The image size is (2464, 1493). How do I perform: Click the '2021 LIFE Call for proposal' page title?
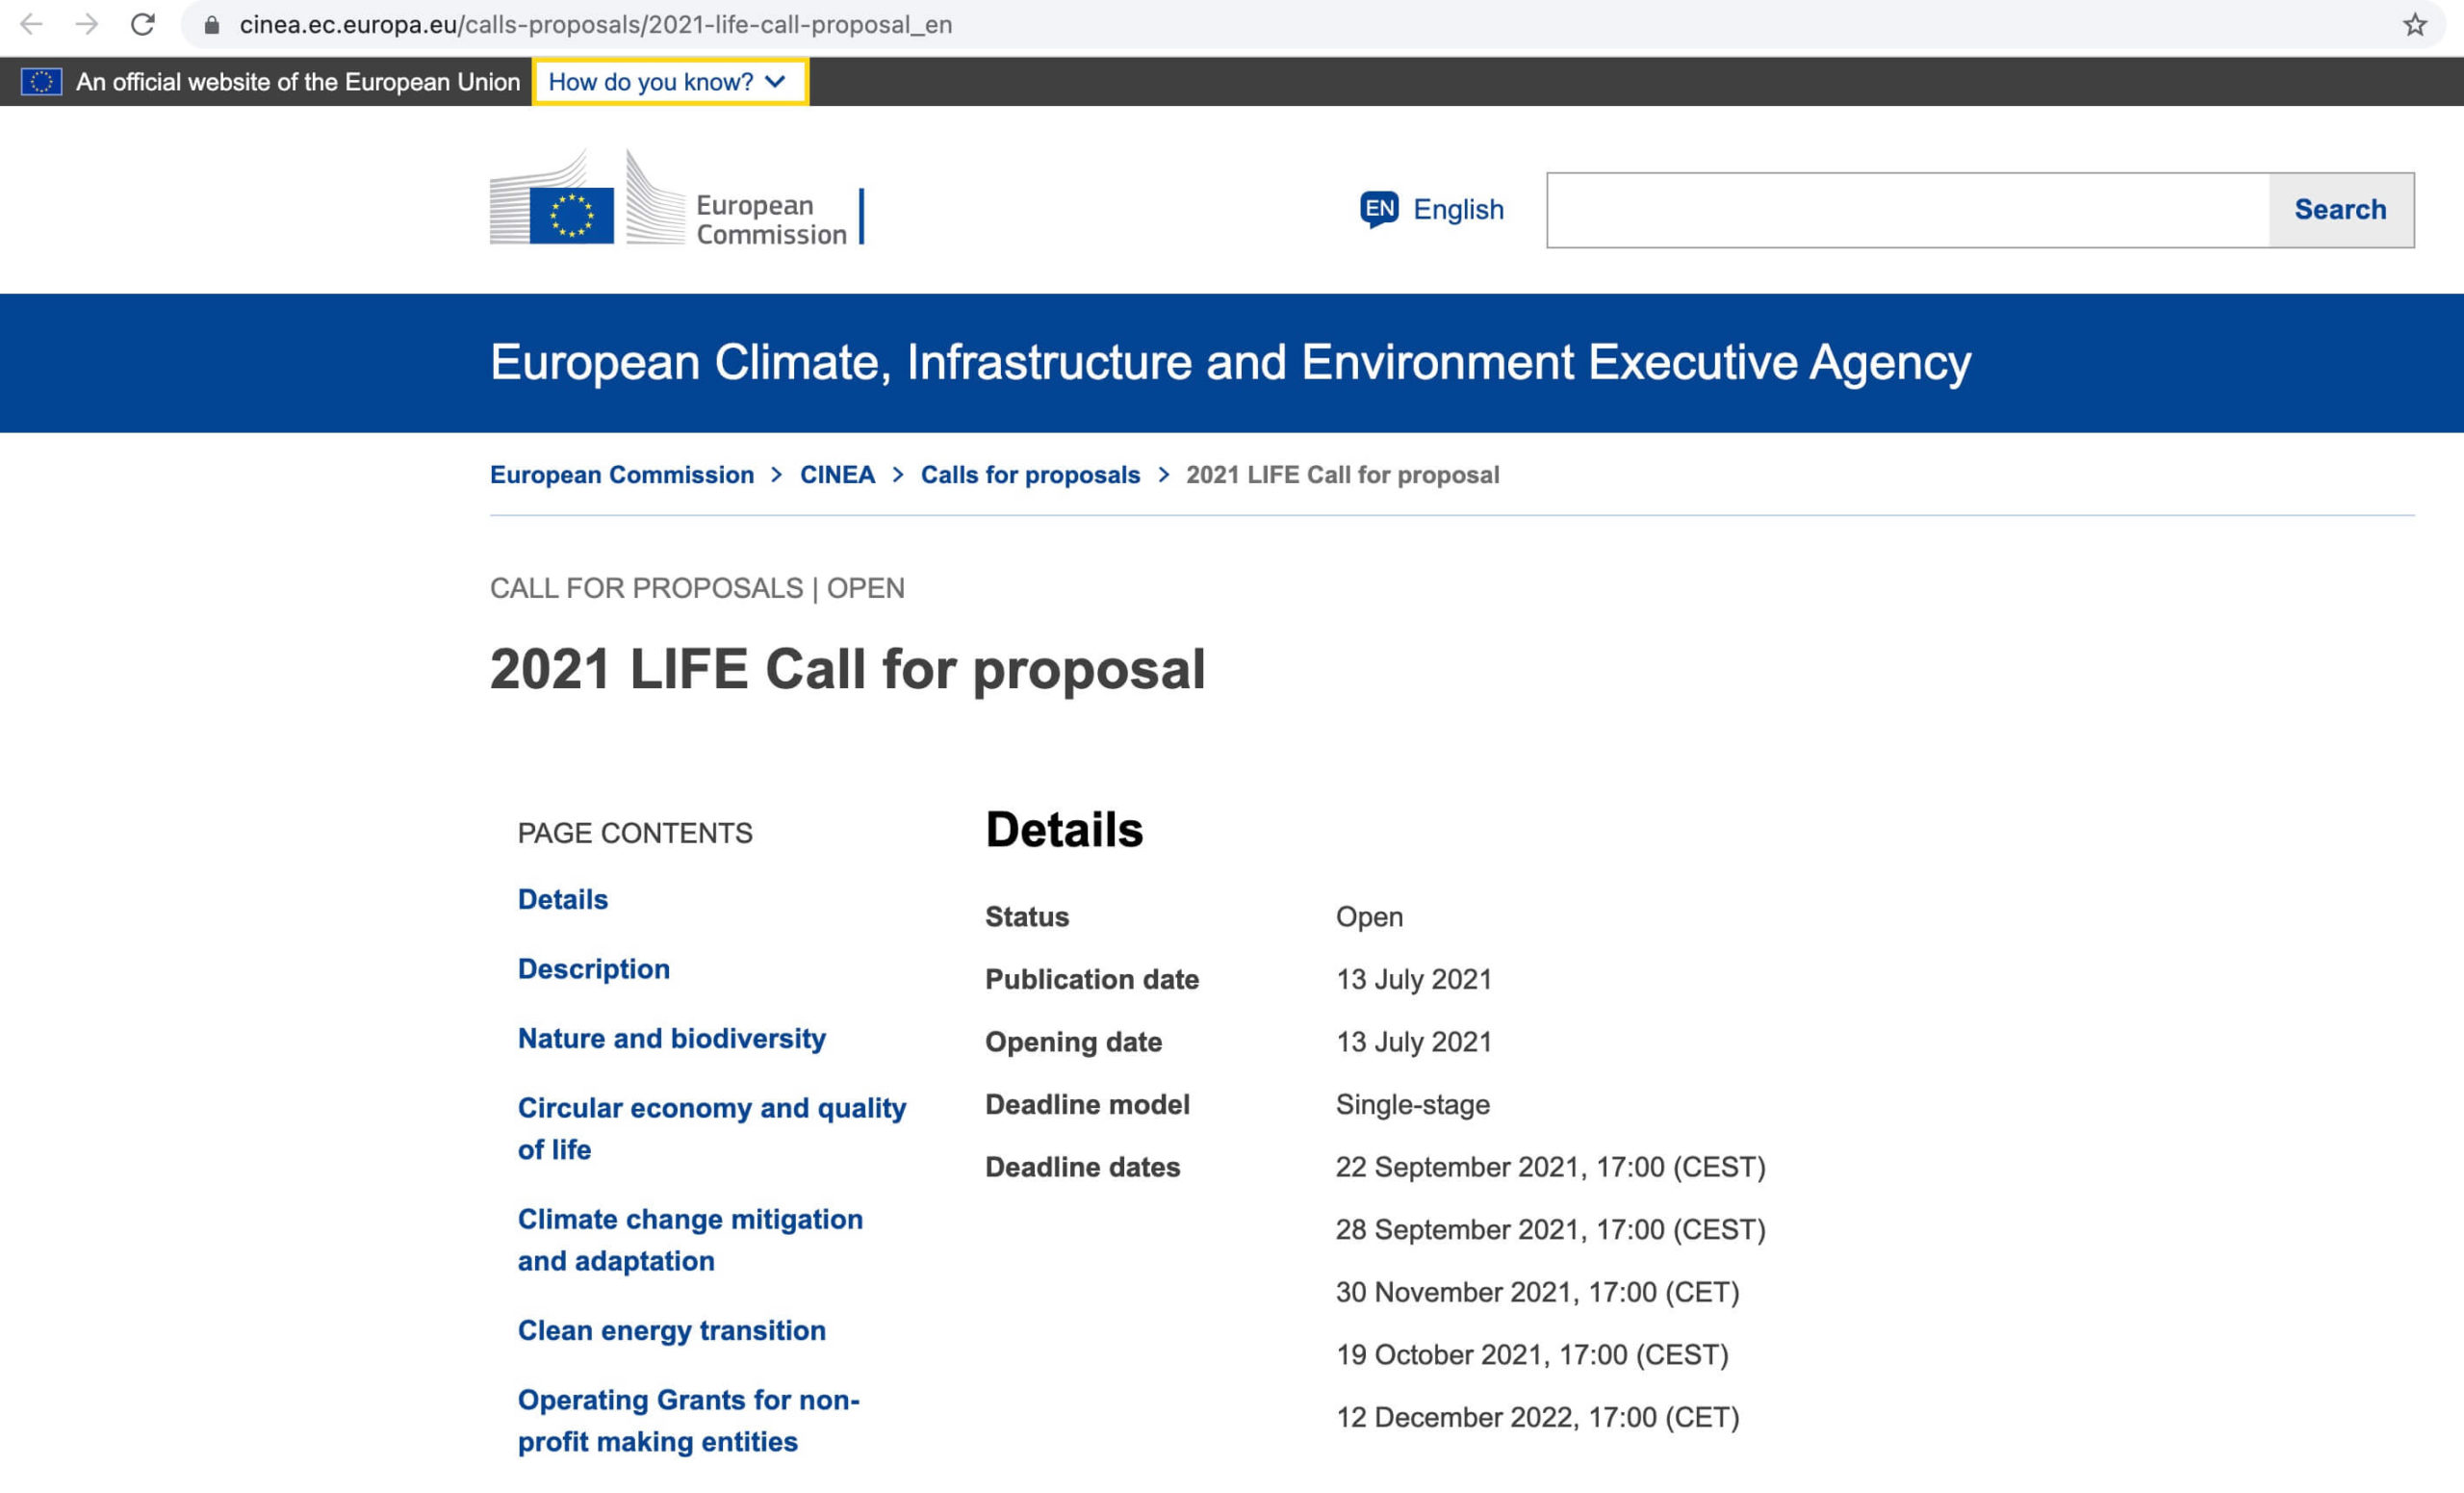(848, 669)
